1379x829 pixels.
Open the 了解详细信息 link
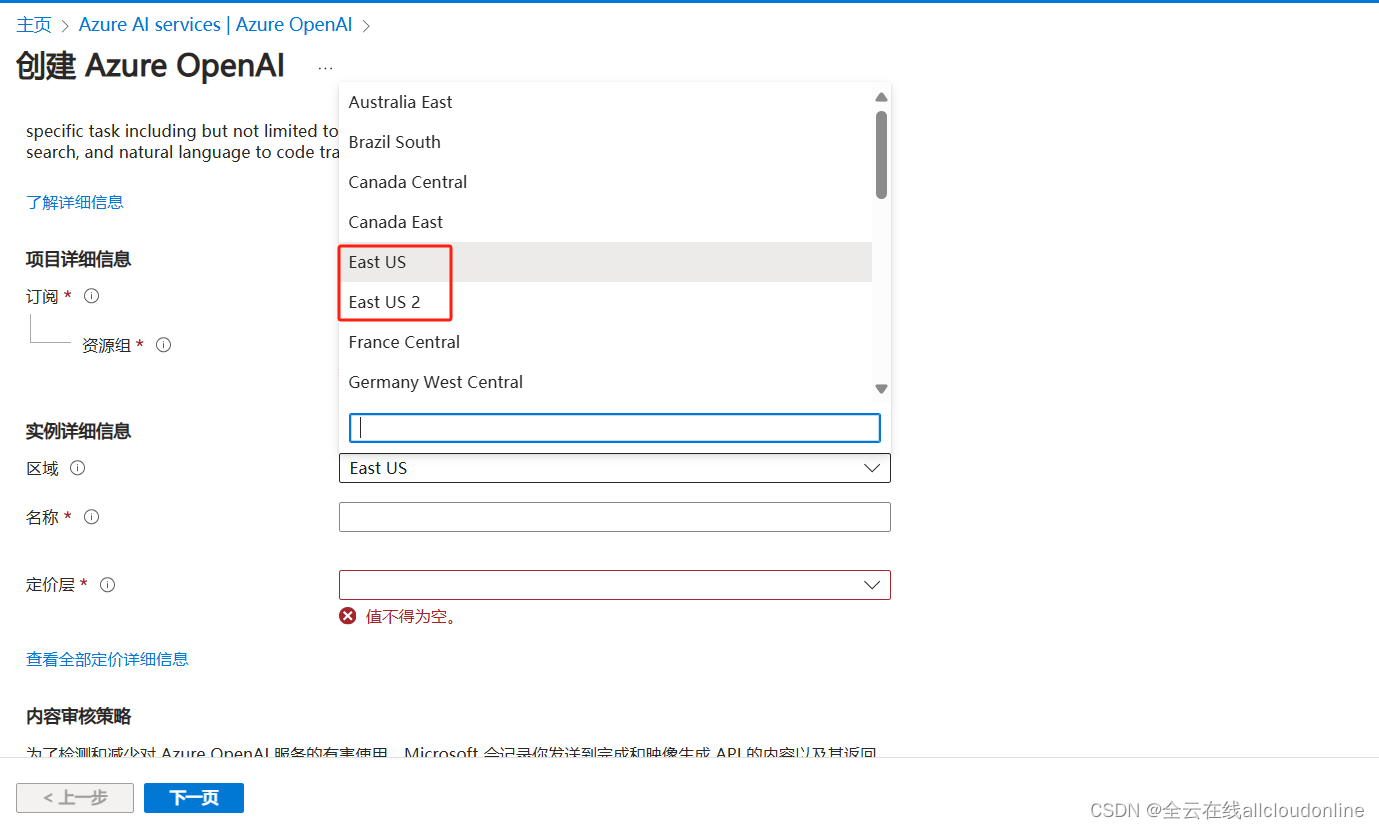(75, 202)
